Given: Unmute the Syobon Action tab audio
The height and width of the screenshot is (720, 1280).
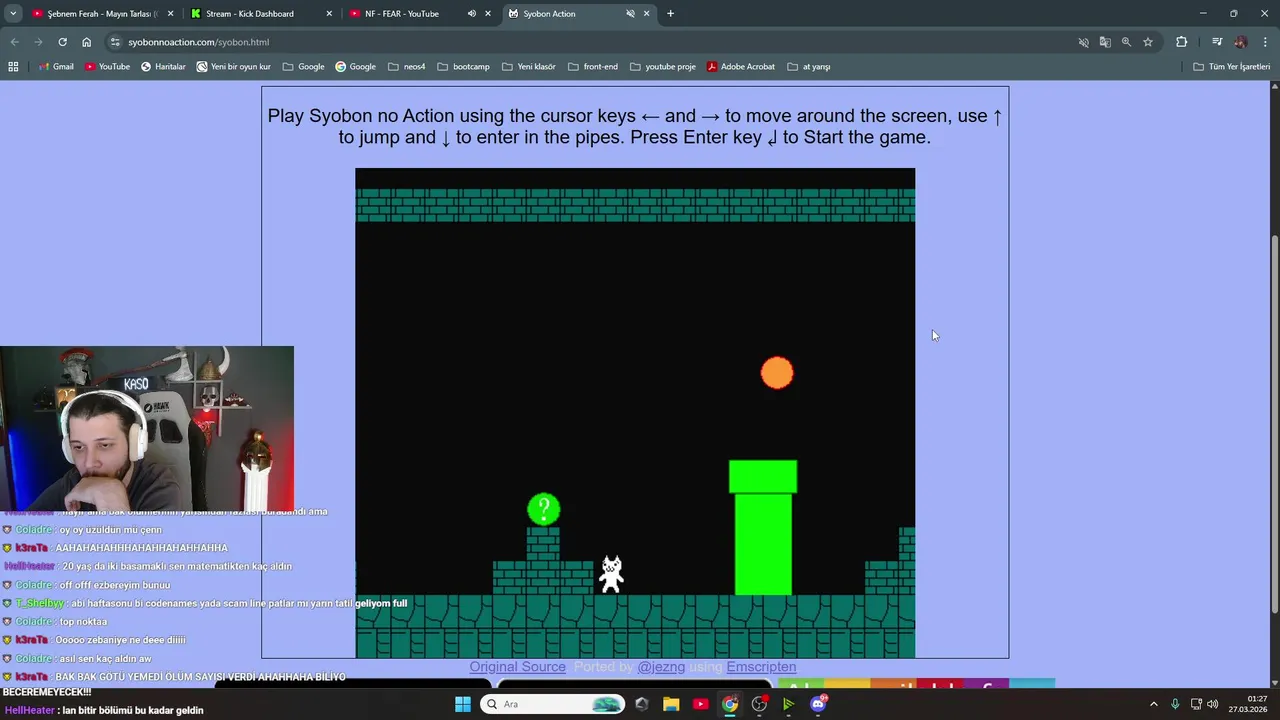Looking at the screenshot, I should [630, 14].
